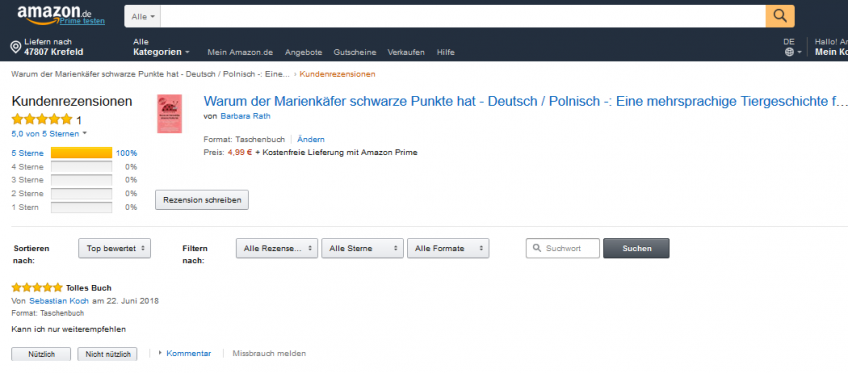This screenshot has width=848, height=373.
Task: Click the empty 1 Stern histogram bar
Action: coord(82,207)
